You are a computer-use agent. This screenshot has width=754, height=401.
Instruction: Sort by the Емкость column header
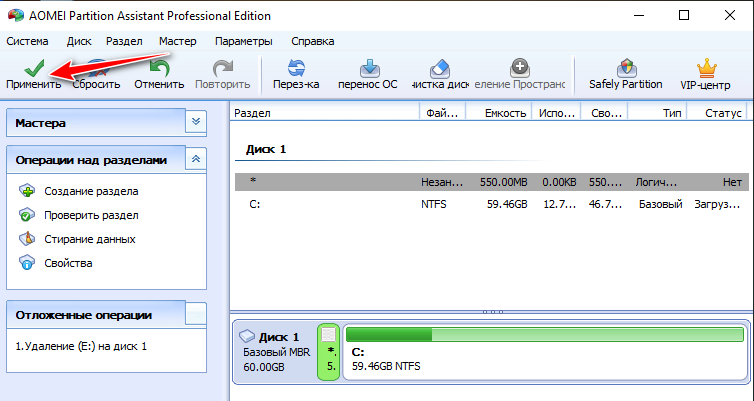click(x=499, y=113)
